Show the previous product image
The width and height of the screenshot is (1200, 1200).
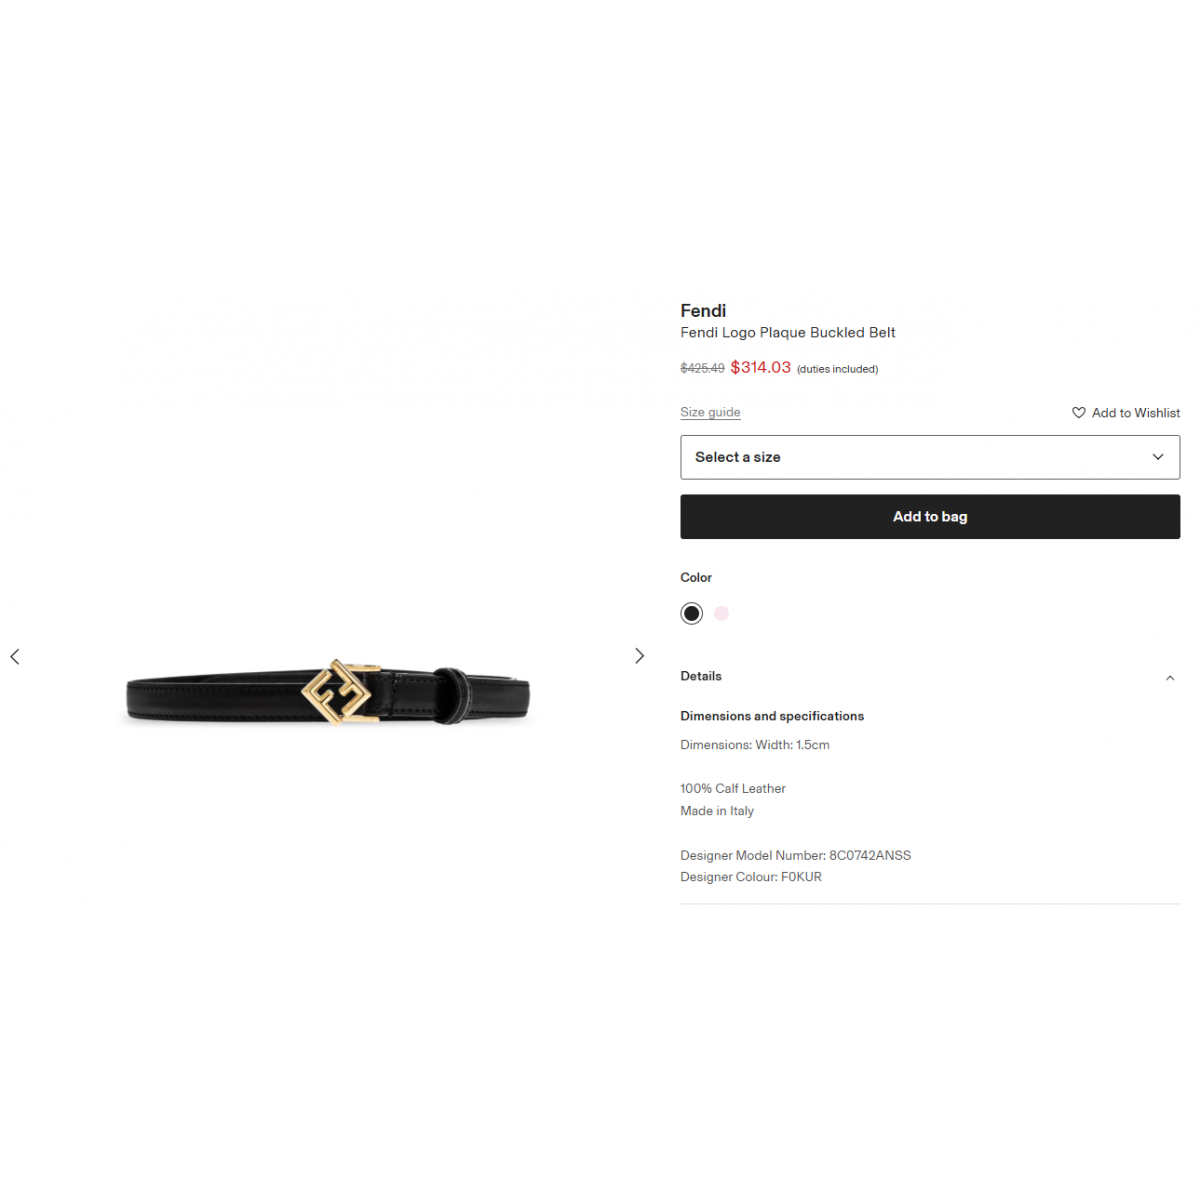(15, 656)
